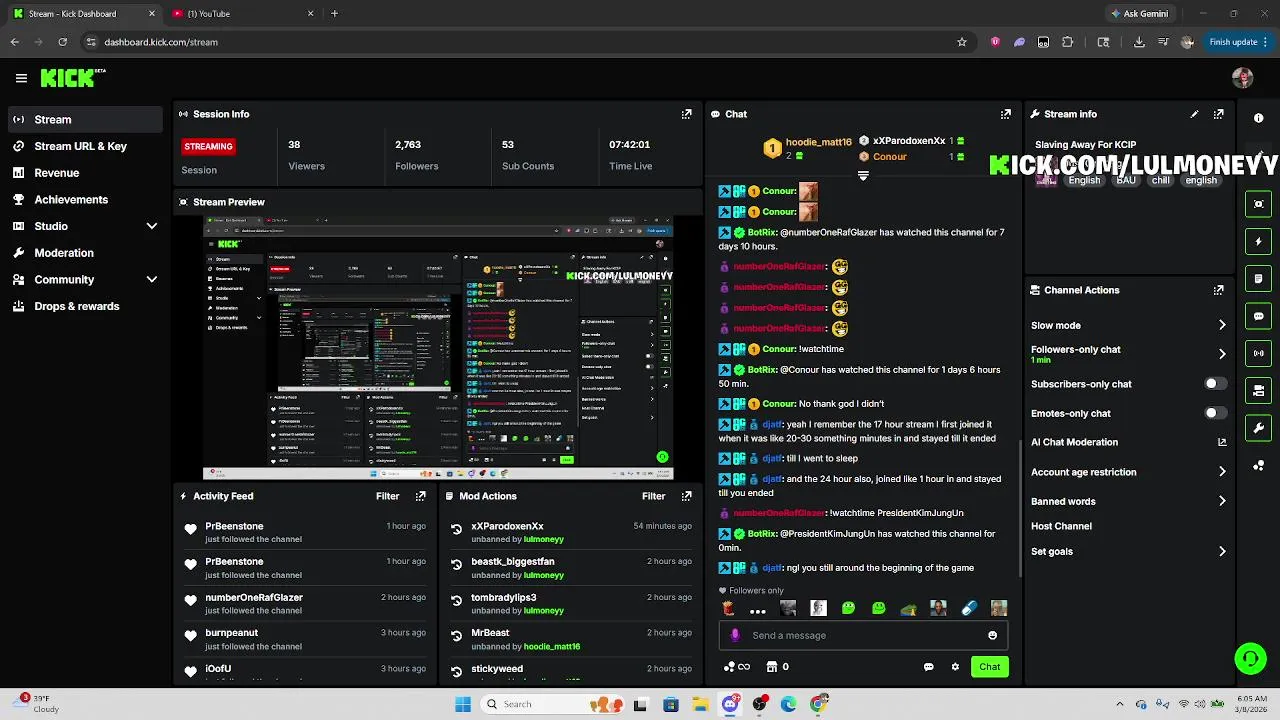Viewport: 1280px width, 720px height.
Task: Open the info icon in right rail
Action: tap(1258, 118)
